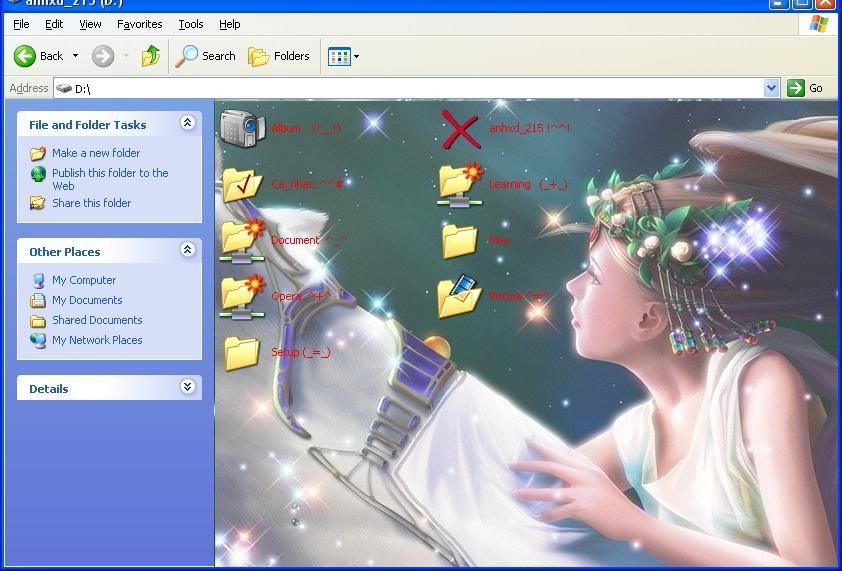The image size is (842, 571).
Task: Open the View menu
Action: (x=90, y=24)
